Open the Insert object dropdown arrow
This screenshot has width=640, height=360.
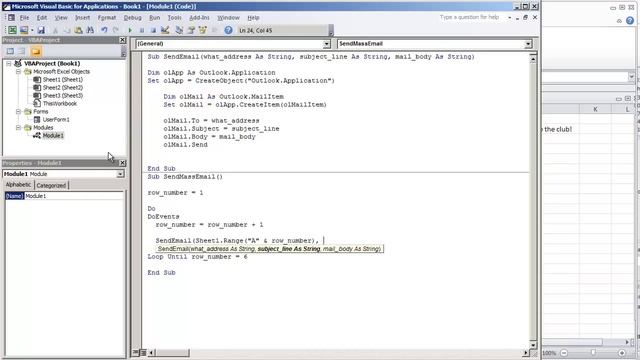click(x=32, y=30)
